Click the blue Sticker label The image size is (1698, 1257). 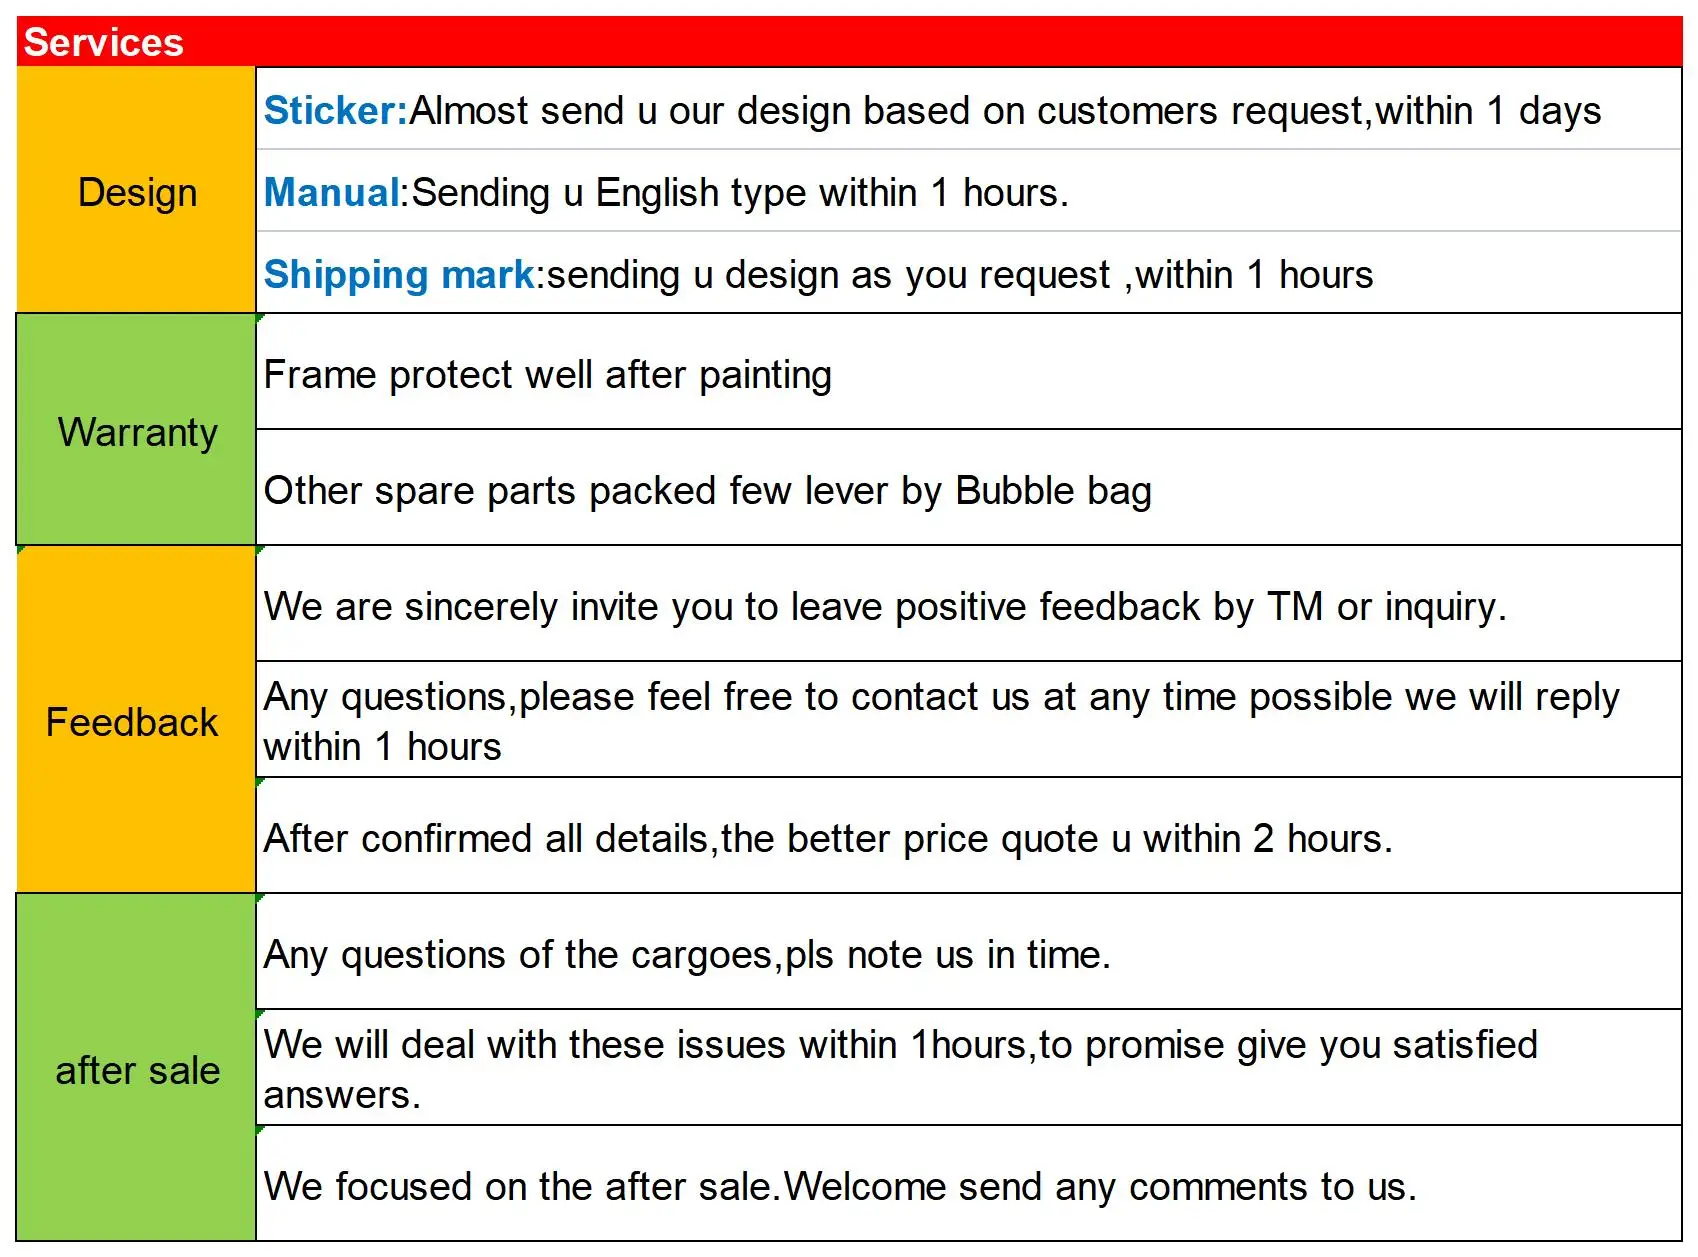(x=335, y=110)
